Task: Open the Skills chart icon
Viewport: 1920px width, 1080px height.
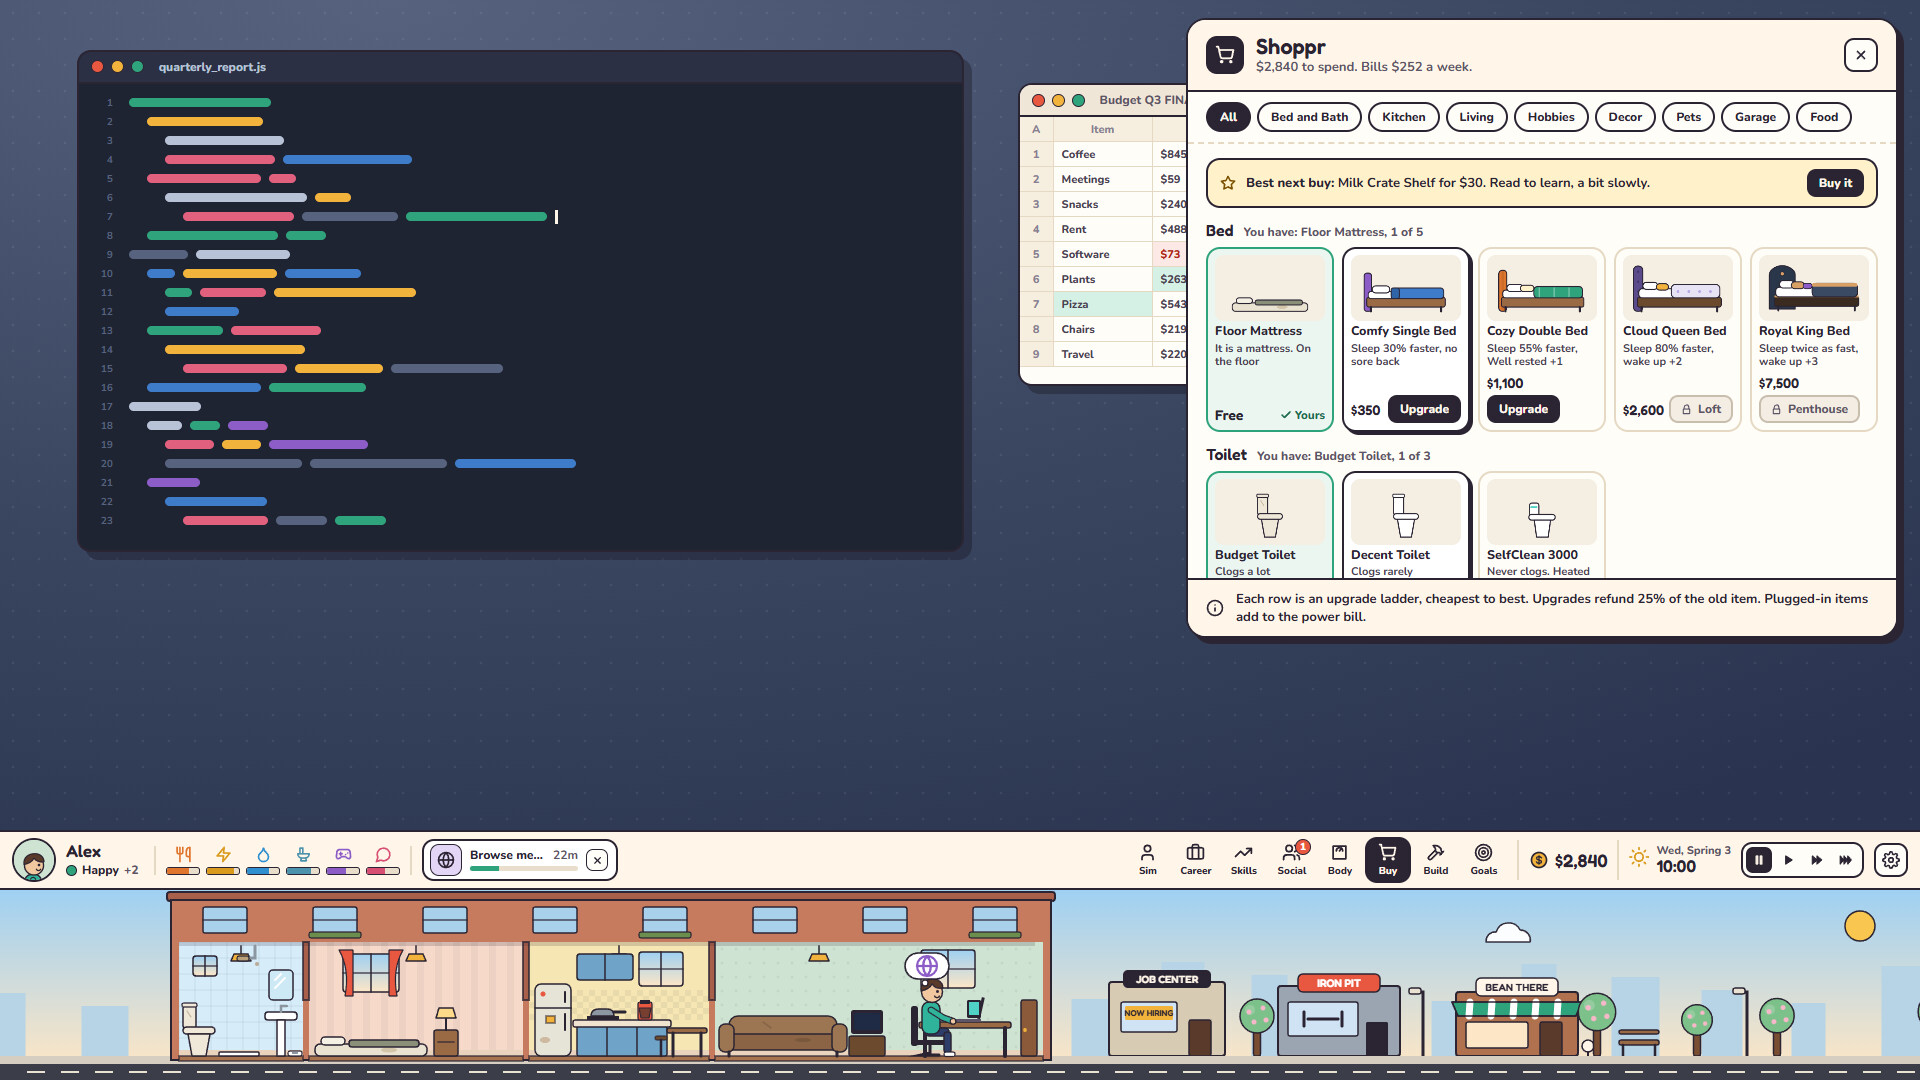Action: point(1243,860)
